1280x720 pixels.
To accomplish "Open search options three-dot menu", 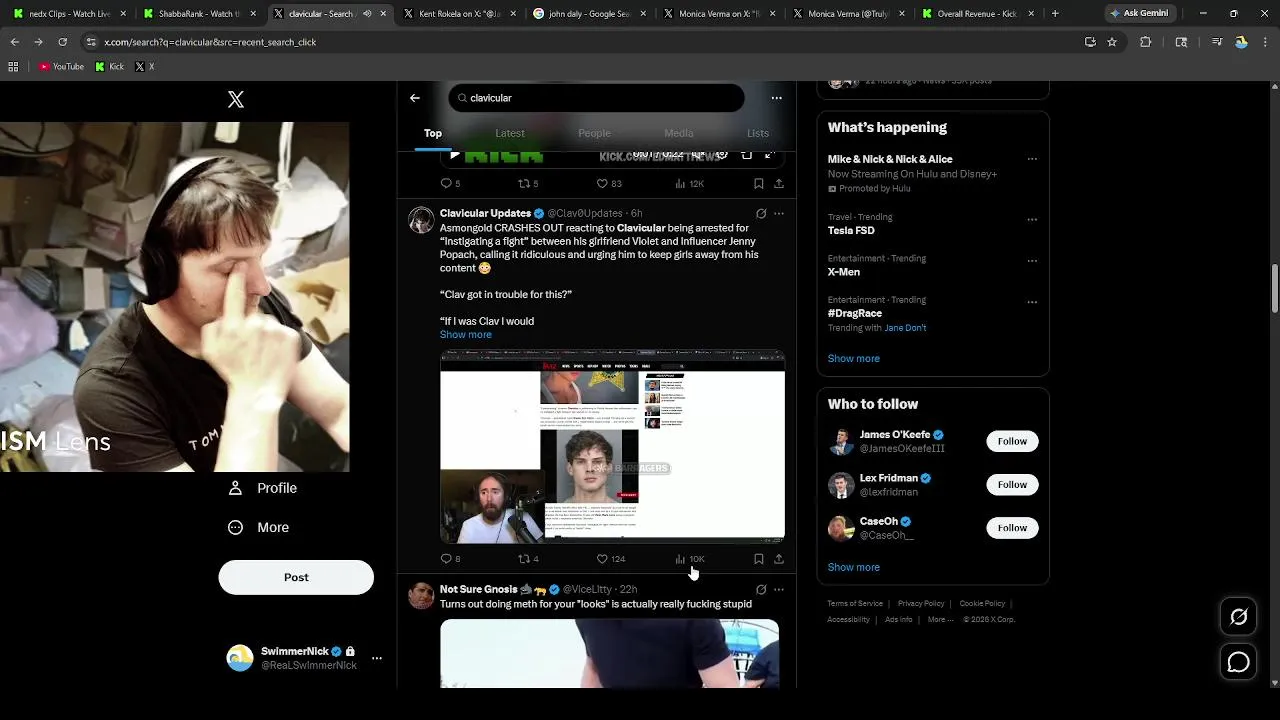I will coord(776,98).
